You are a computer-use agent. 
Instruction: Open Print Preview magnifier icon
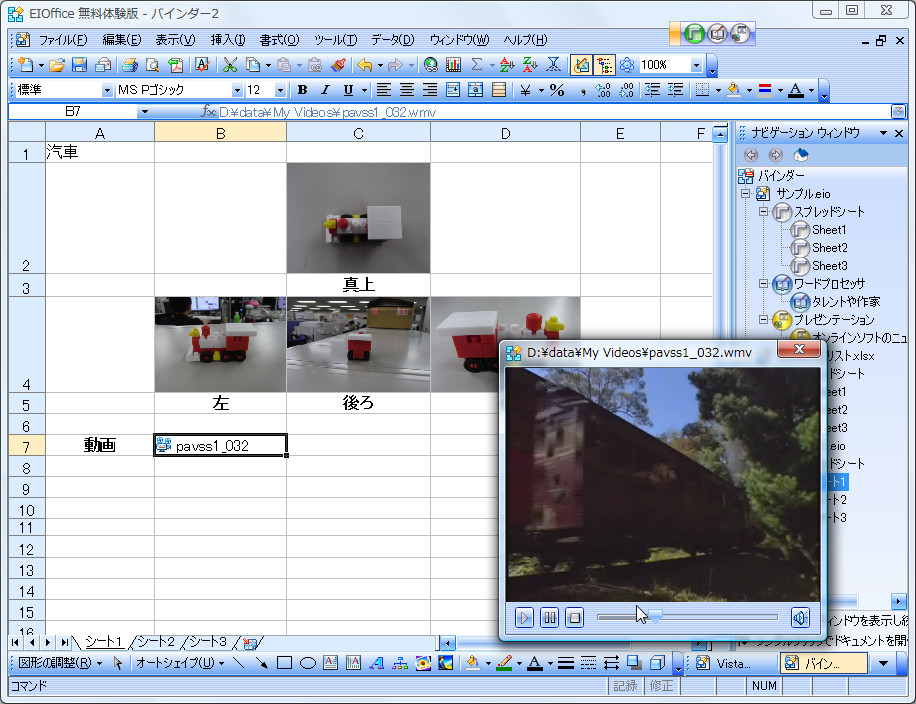point(152,65)
